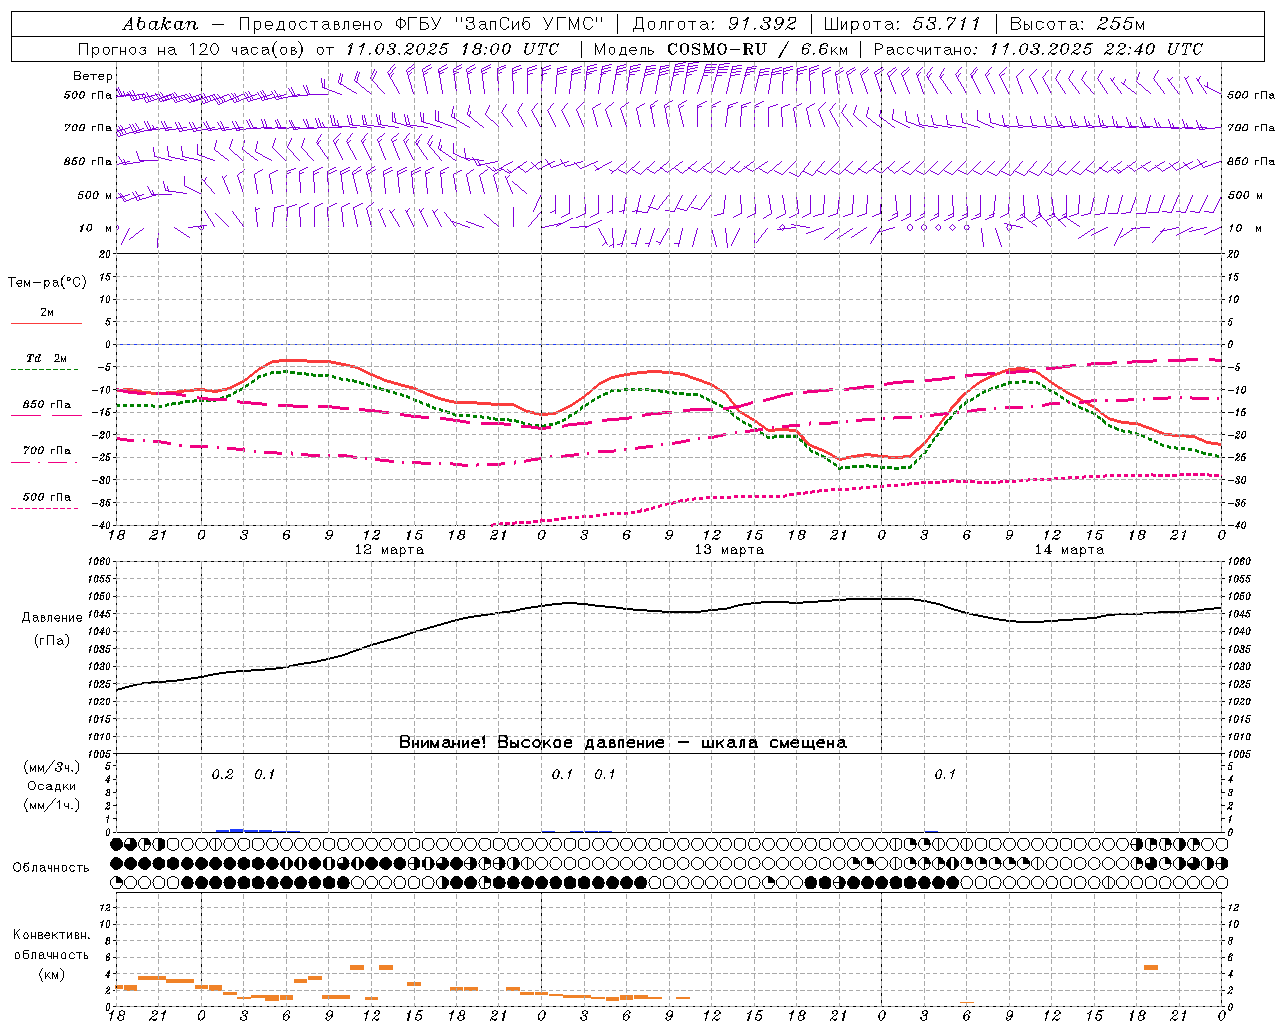Image resolution: width=1280 pixels, height=1024 pixels.
Task: Click the "Тем-ра(°C)" panel label
Action: click(x=47, y=283)
